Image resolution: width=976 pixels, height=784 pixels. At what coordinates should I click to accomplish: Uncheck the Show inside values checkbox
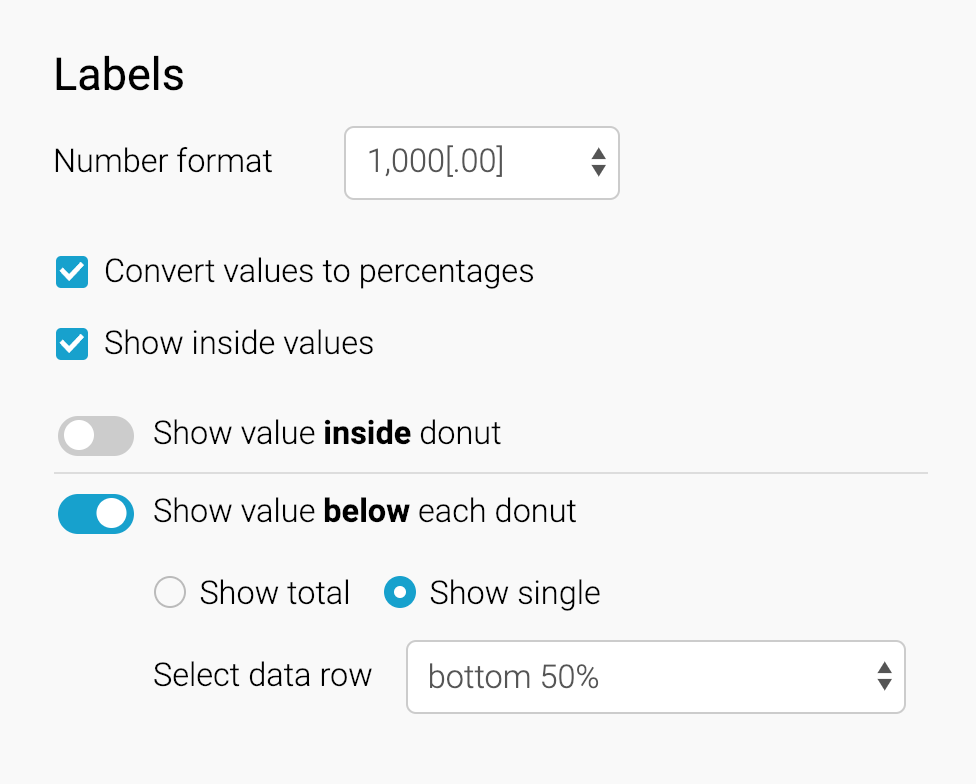pos(72,344)
